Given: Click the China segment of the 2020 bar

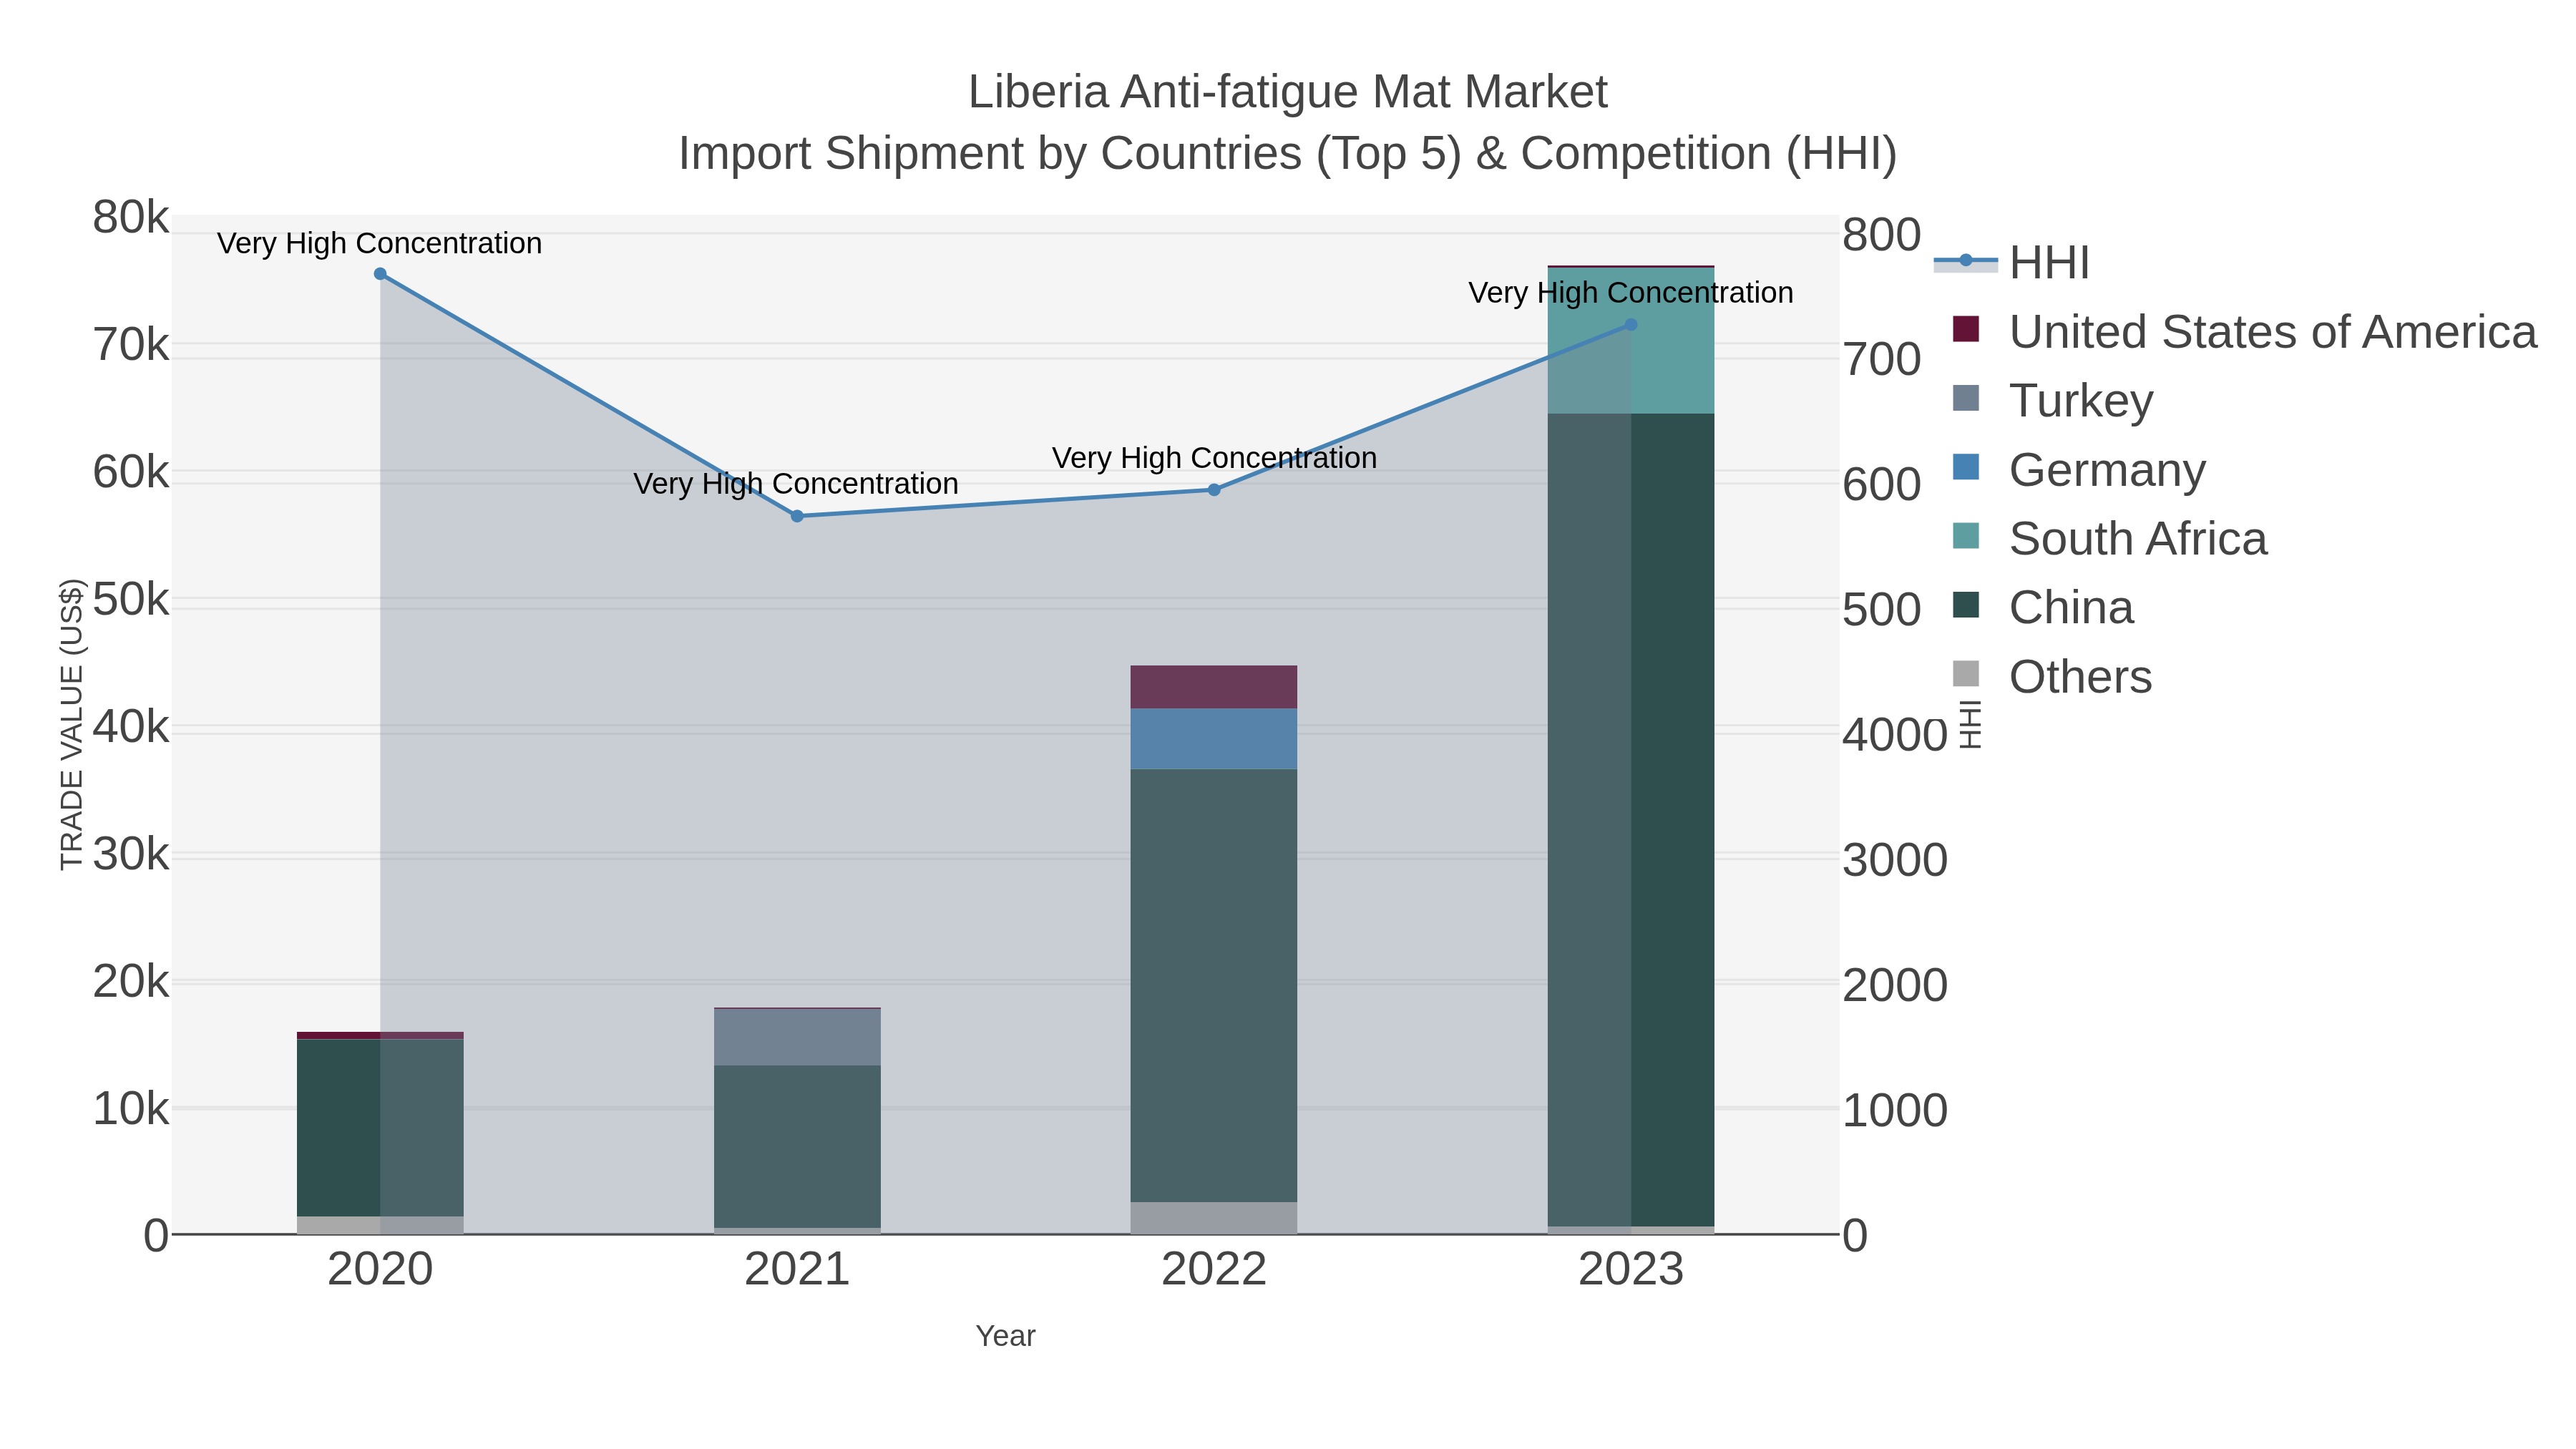Looking at the screenshot, I should (x=380, y=1128).
